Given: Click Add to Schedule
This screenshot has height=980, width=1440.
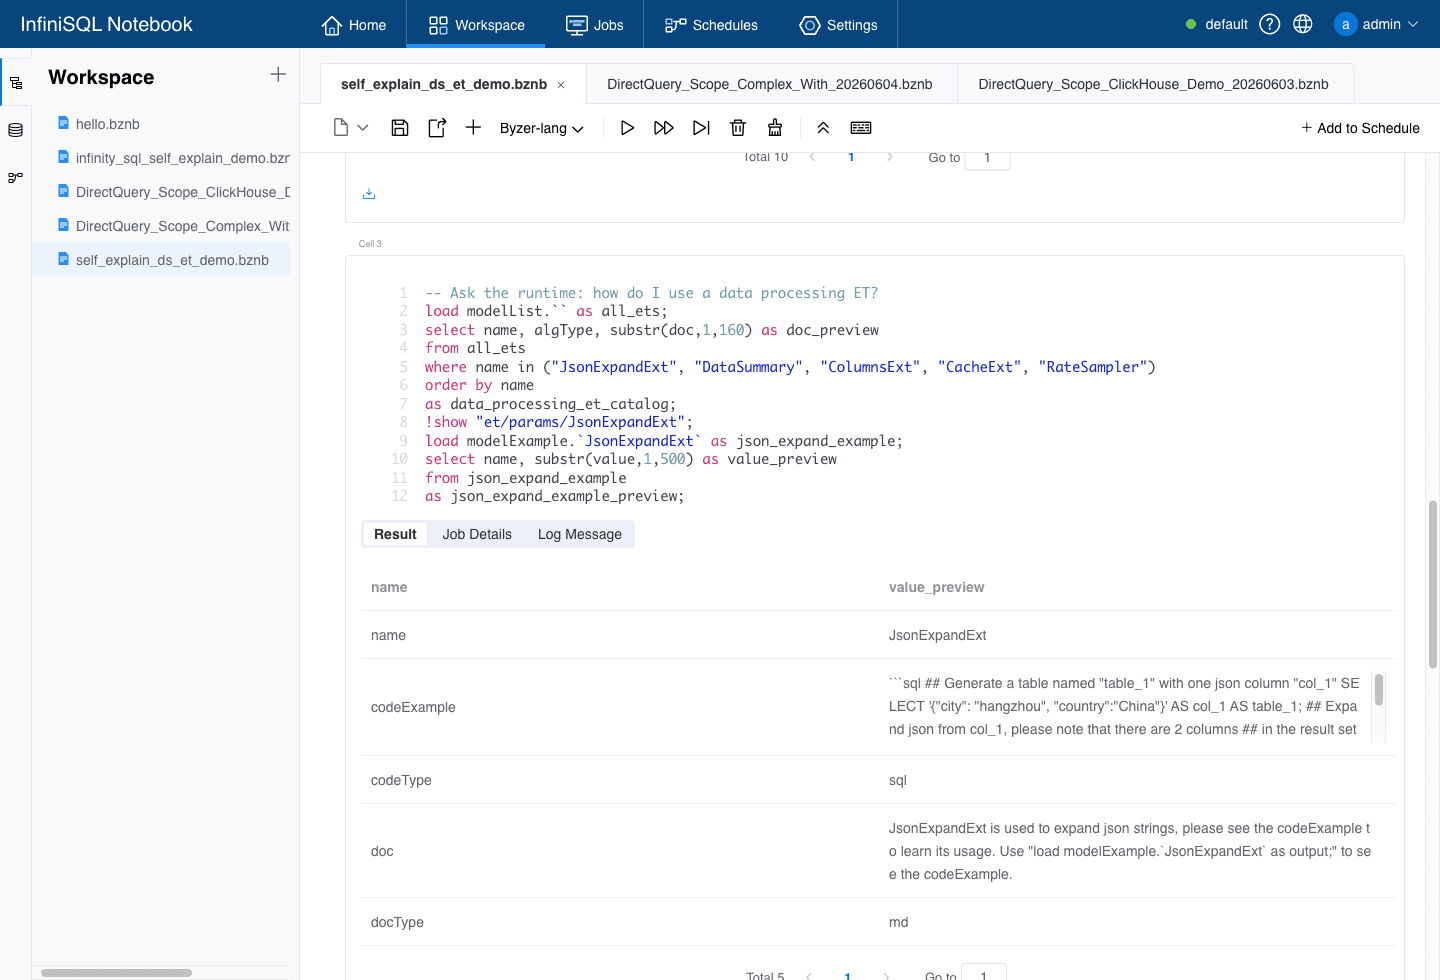Looking at the screenshot, I should click(1360, 128).
